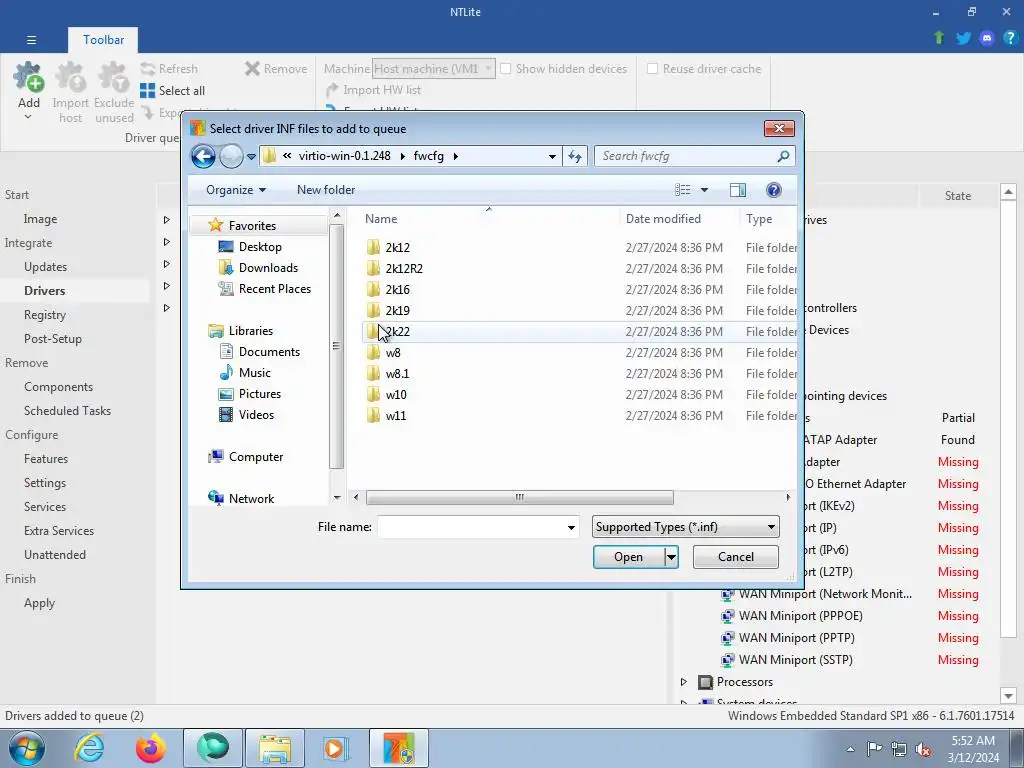The width and height of the screenshot is (1024, 768).
Task: Go to the Unattended page
Action: pyautogui.click(x=55, y=554)
